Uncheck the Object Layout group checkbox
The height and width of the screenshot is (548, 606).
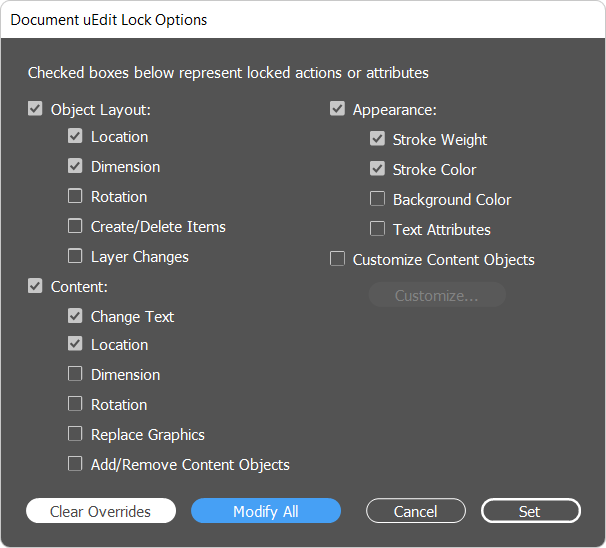(x=35, y=109)
